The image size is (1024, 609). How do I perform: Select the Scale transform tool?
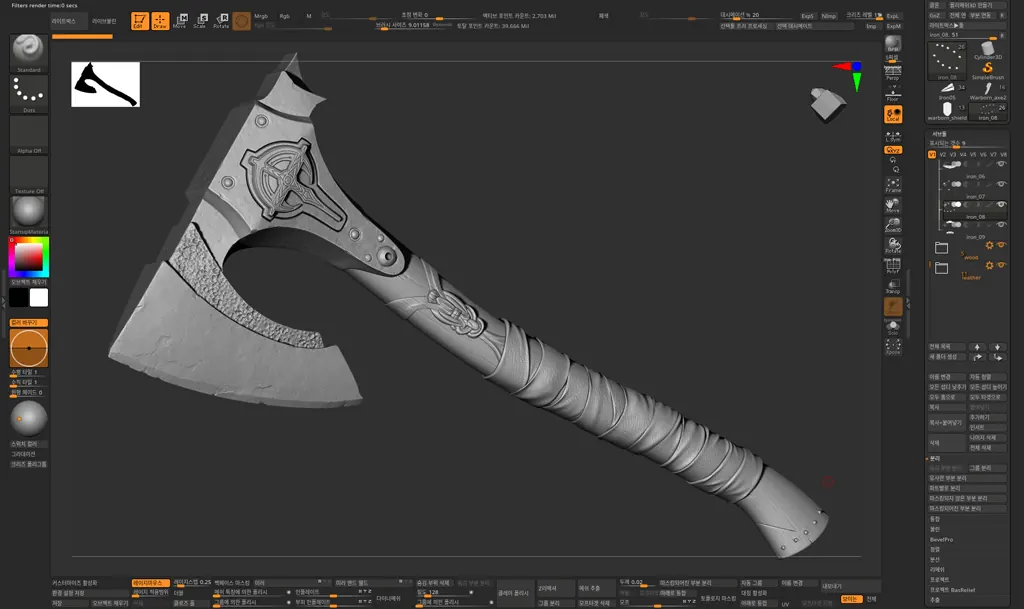pos(200,21)
